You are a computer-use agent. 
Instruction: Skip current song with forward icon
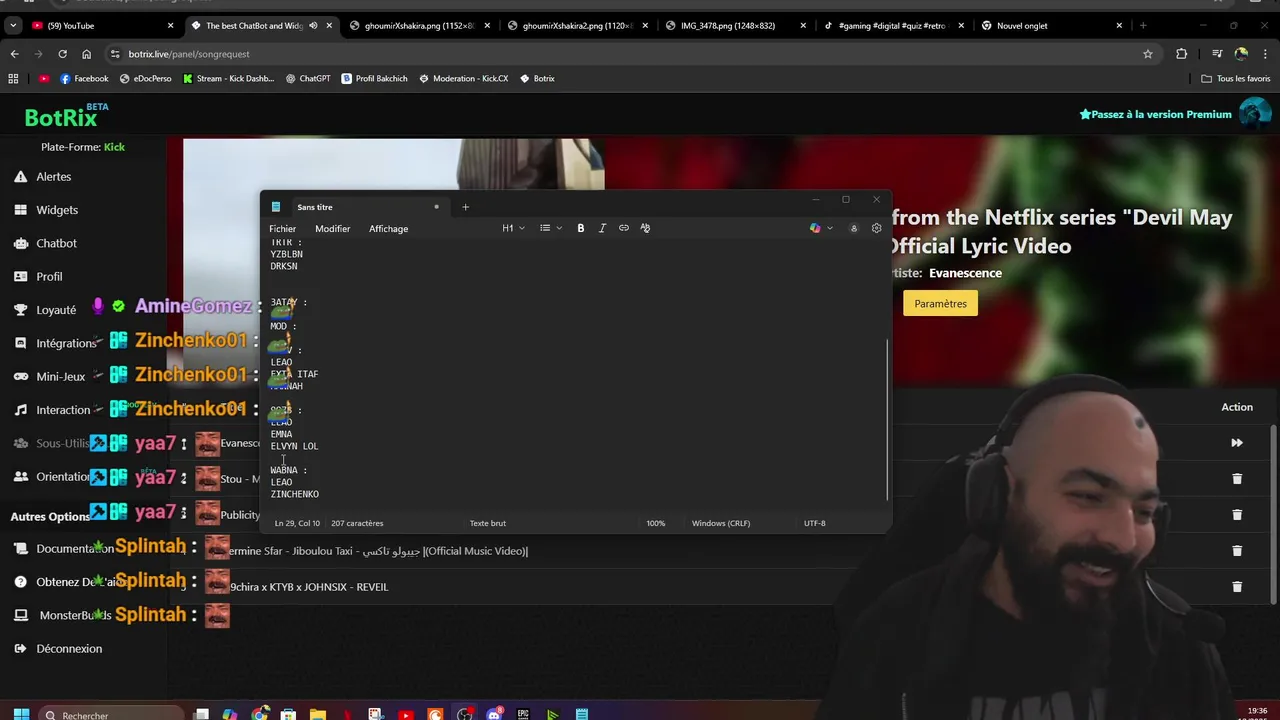tap(1237, 443)
